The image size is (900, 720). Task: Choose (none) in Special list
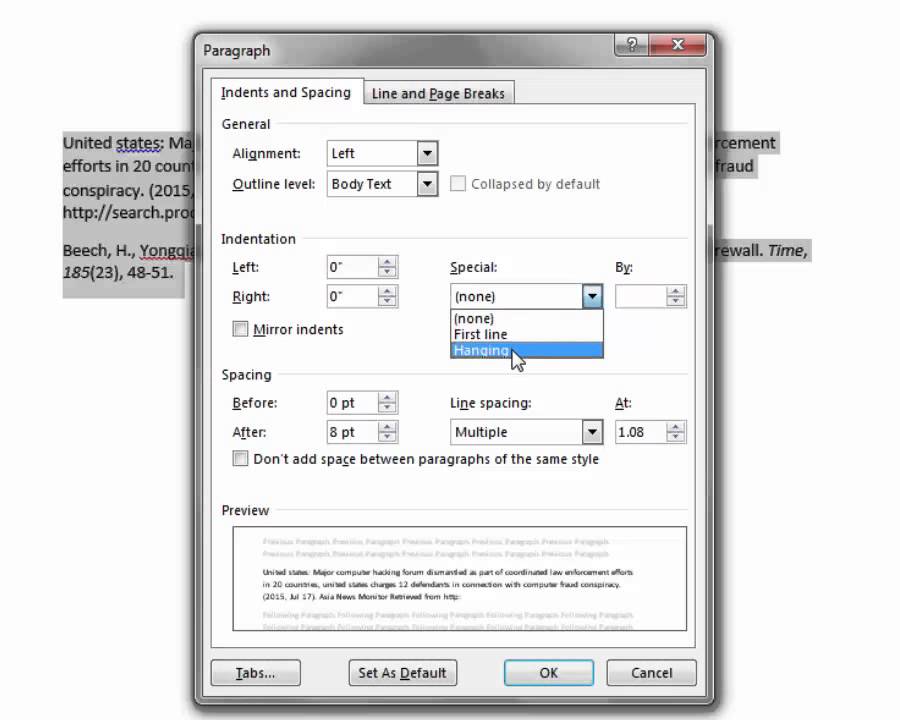[x=526, y=318]
